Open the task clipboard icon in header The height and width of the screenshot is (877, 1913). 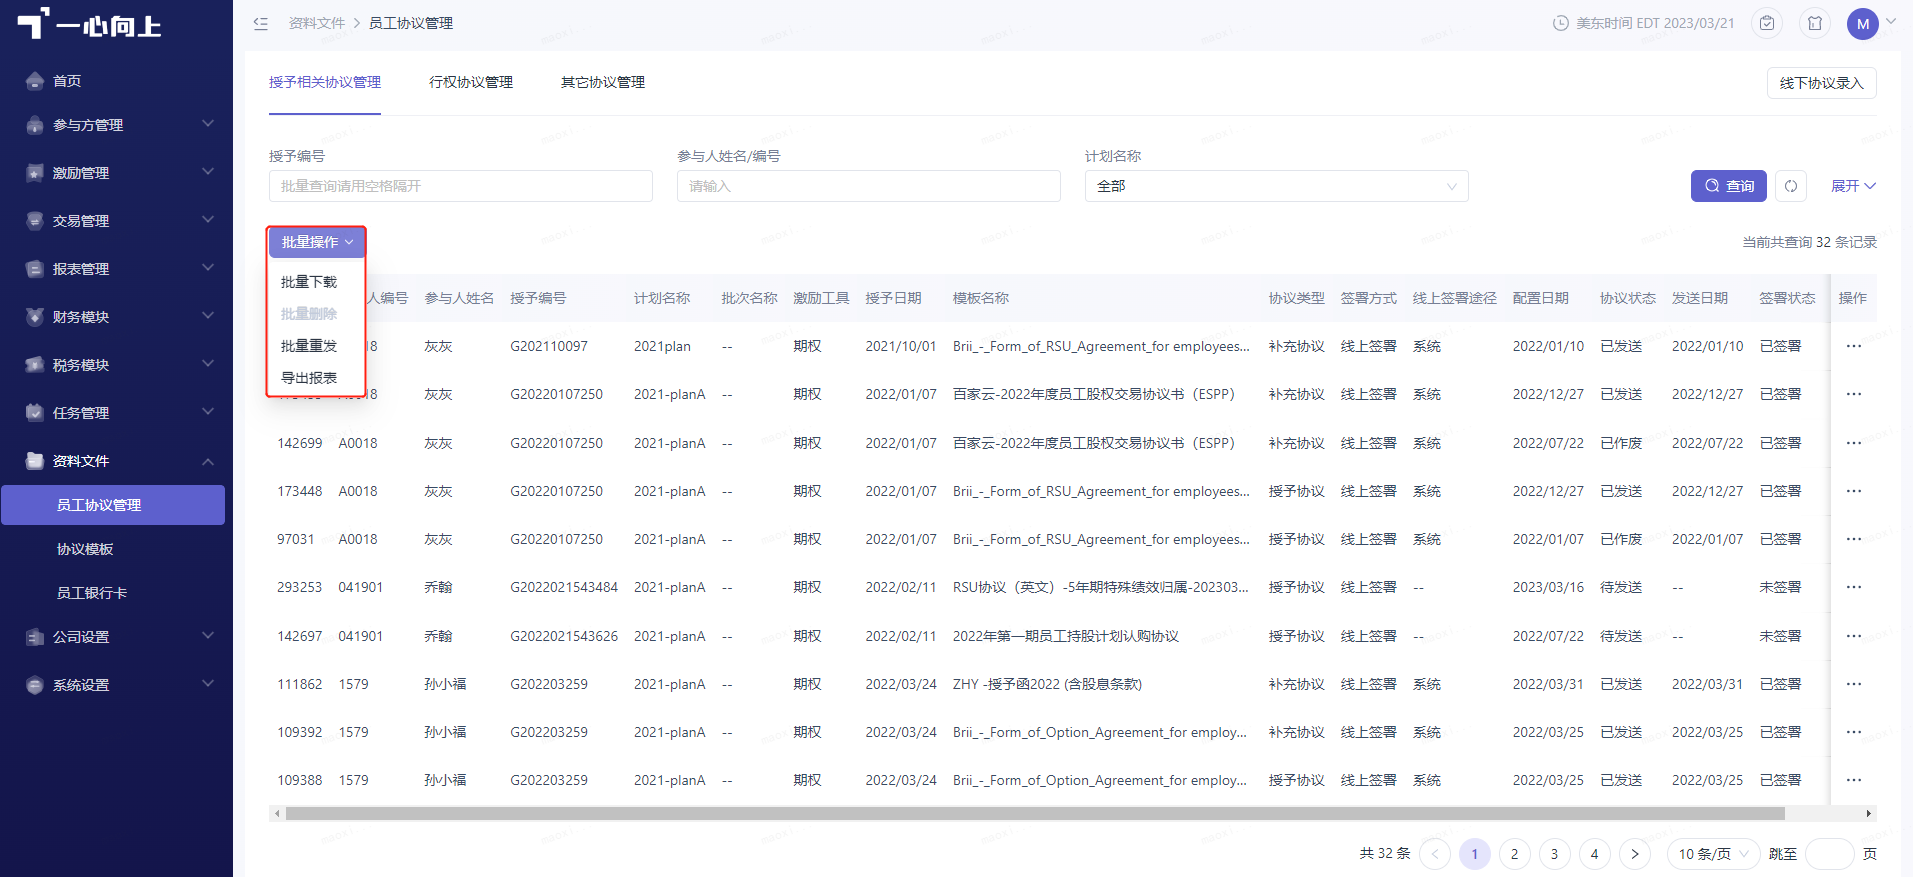point(1767,23)
